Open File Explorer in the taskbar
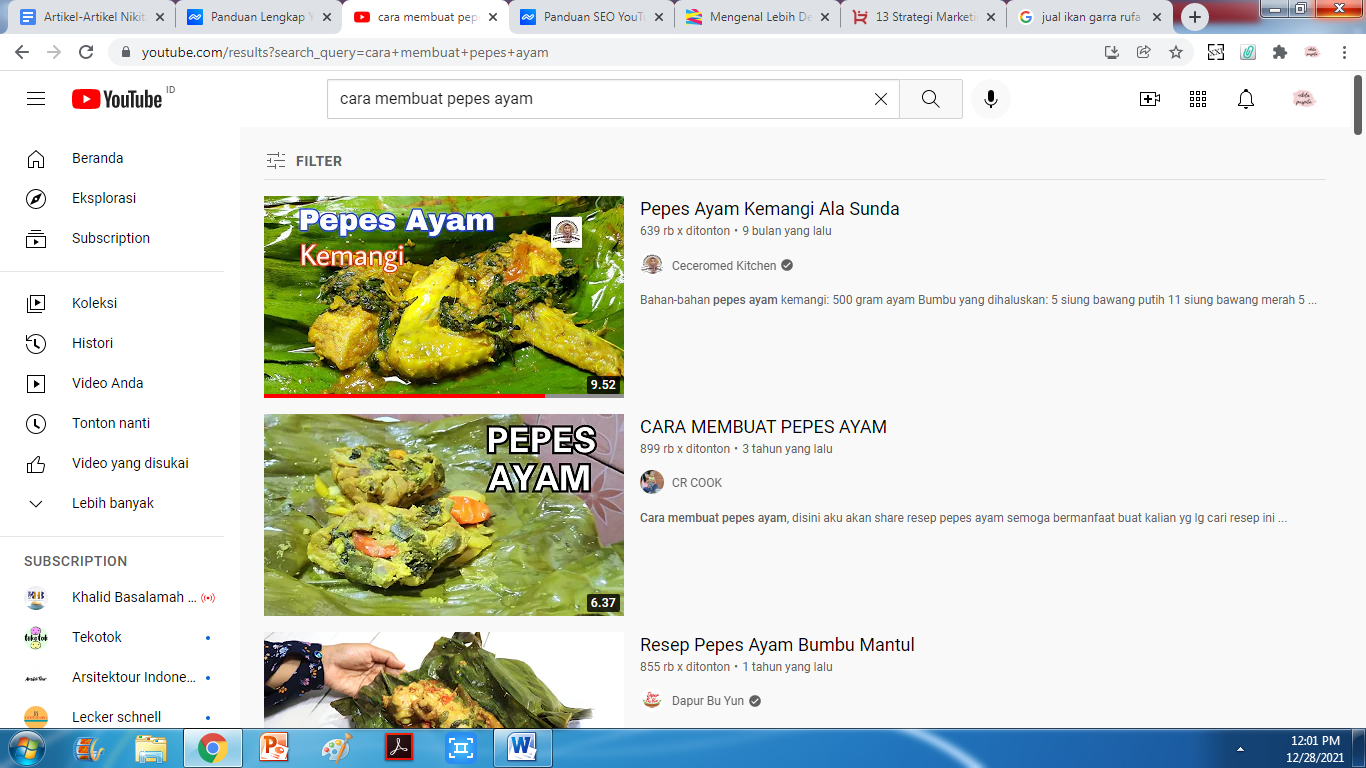This screenshot has height=768, width=1366. 151,748
